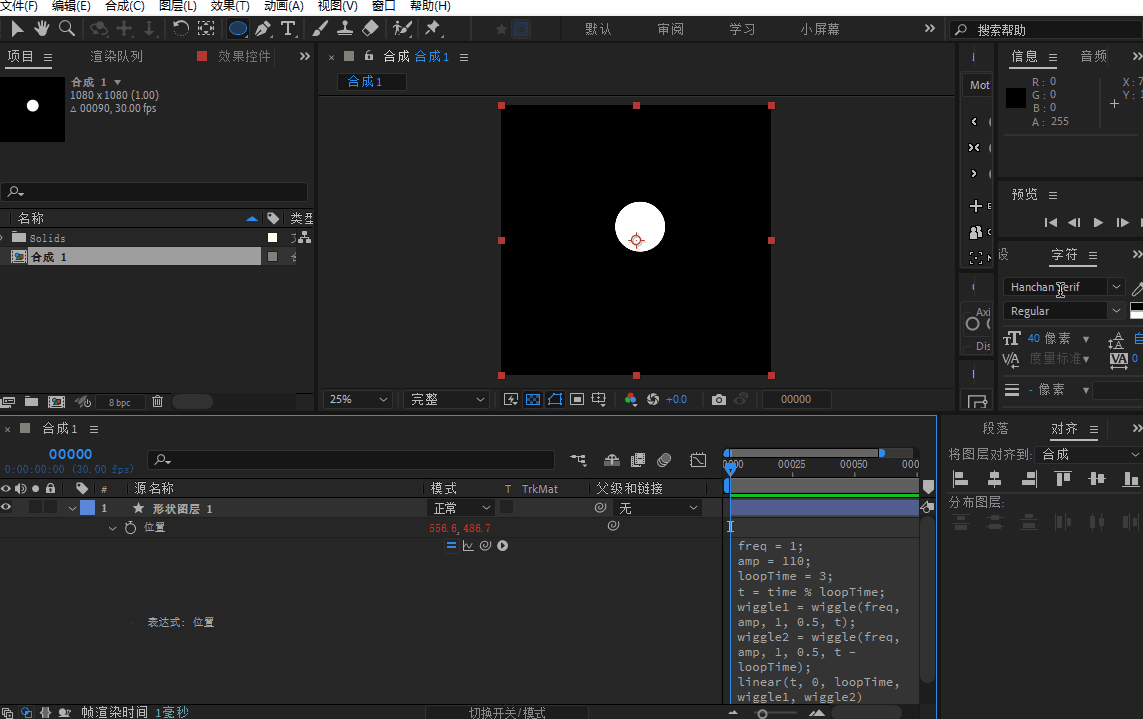Select the Clone Stamp tool
The width and height of the screenshot is (1143, 719).
[345, 29]
